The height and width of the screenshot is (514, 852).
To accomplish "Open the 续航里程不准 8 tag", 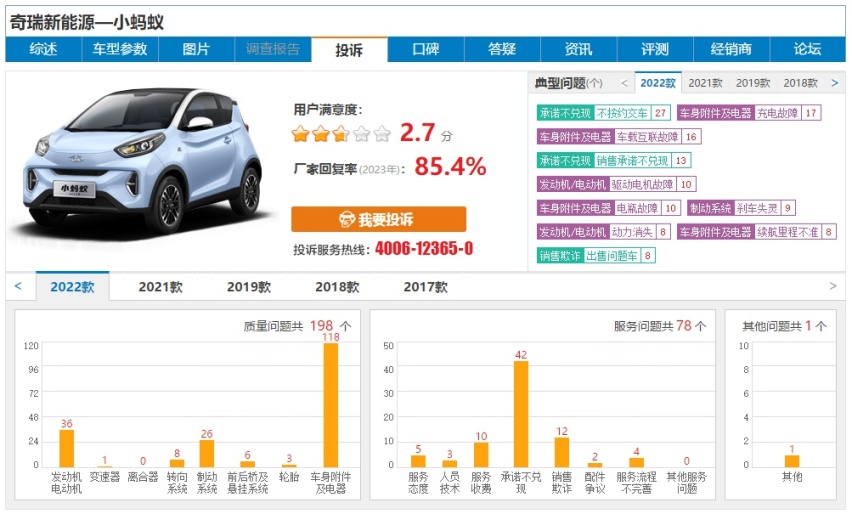I will pos(757,232).
